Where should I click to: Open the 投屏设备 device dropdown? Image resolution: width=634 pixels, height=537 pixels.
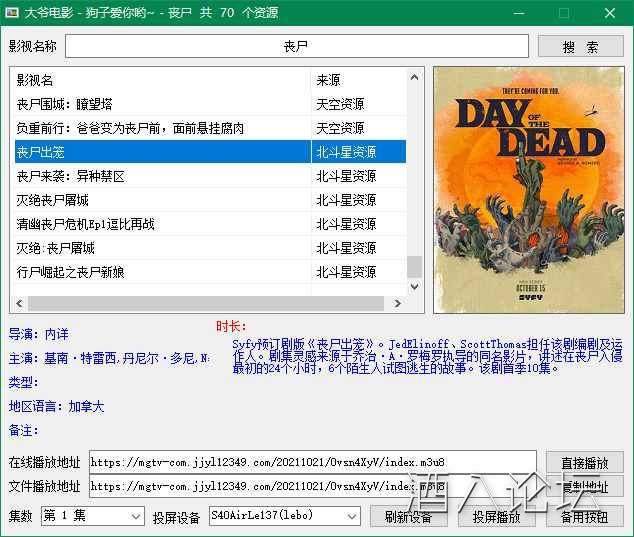(285, 516)
